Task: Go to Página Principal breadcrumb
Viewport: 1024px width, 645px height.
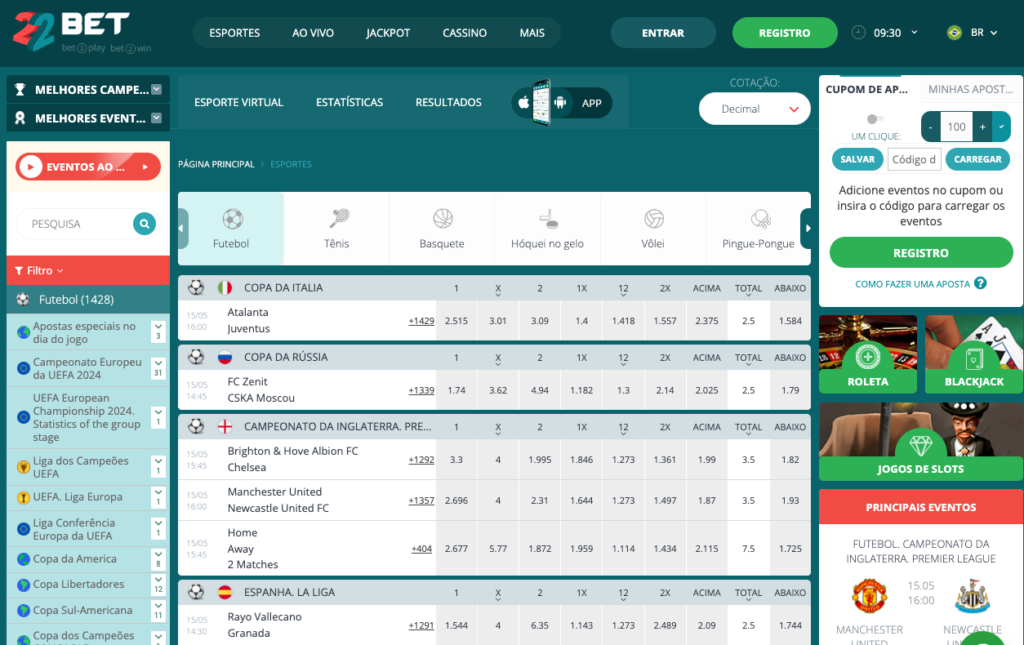Action: coord(216,165)
